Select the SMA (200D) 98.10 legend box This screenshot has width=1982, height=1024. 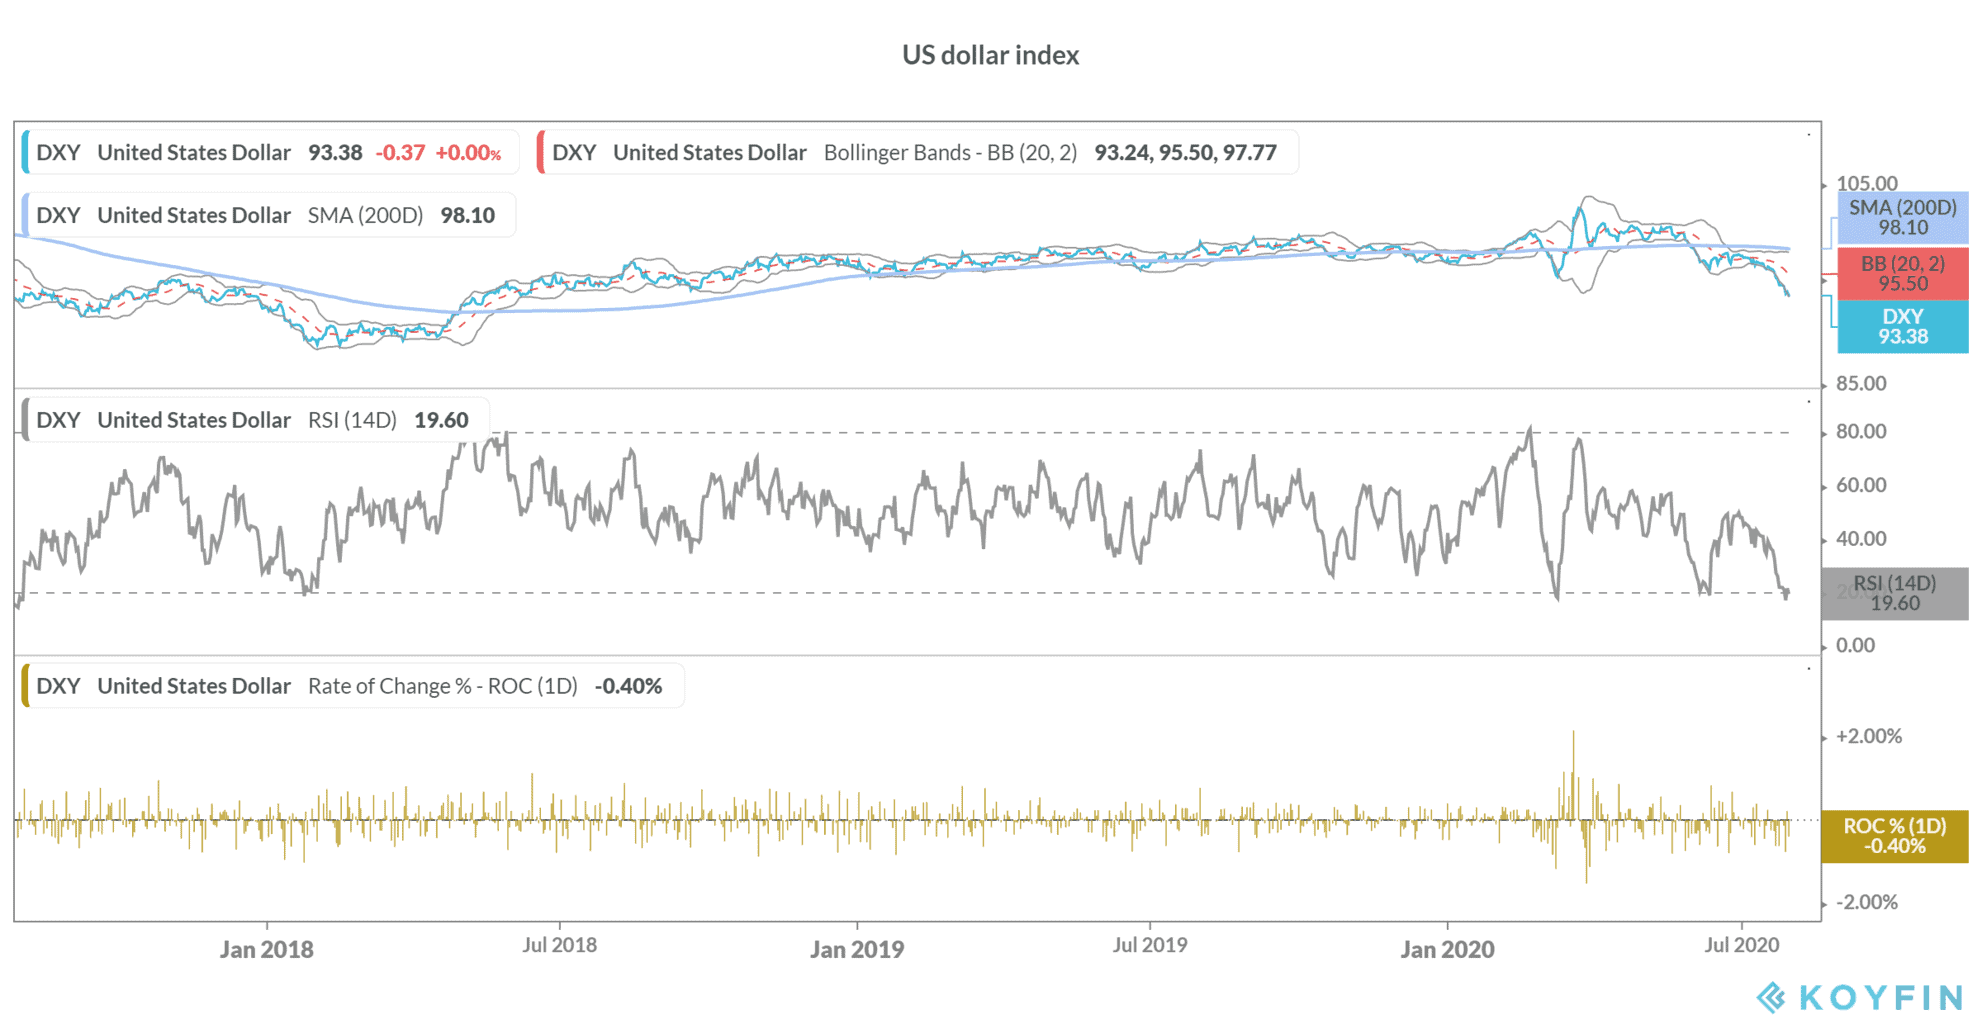269,215
